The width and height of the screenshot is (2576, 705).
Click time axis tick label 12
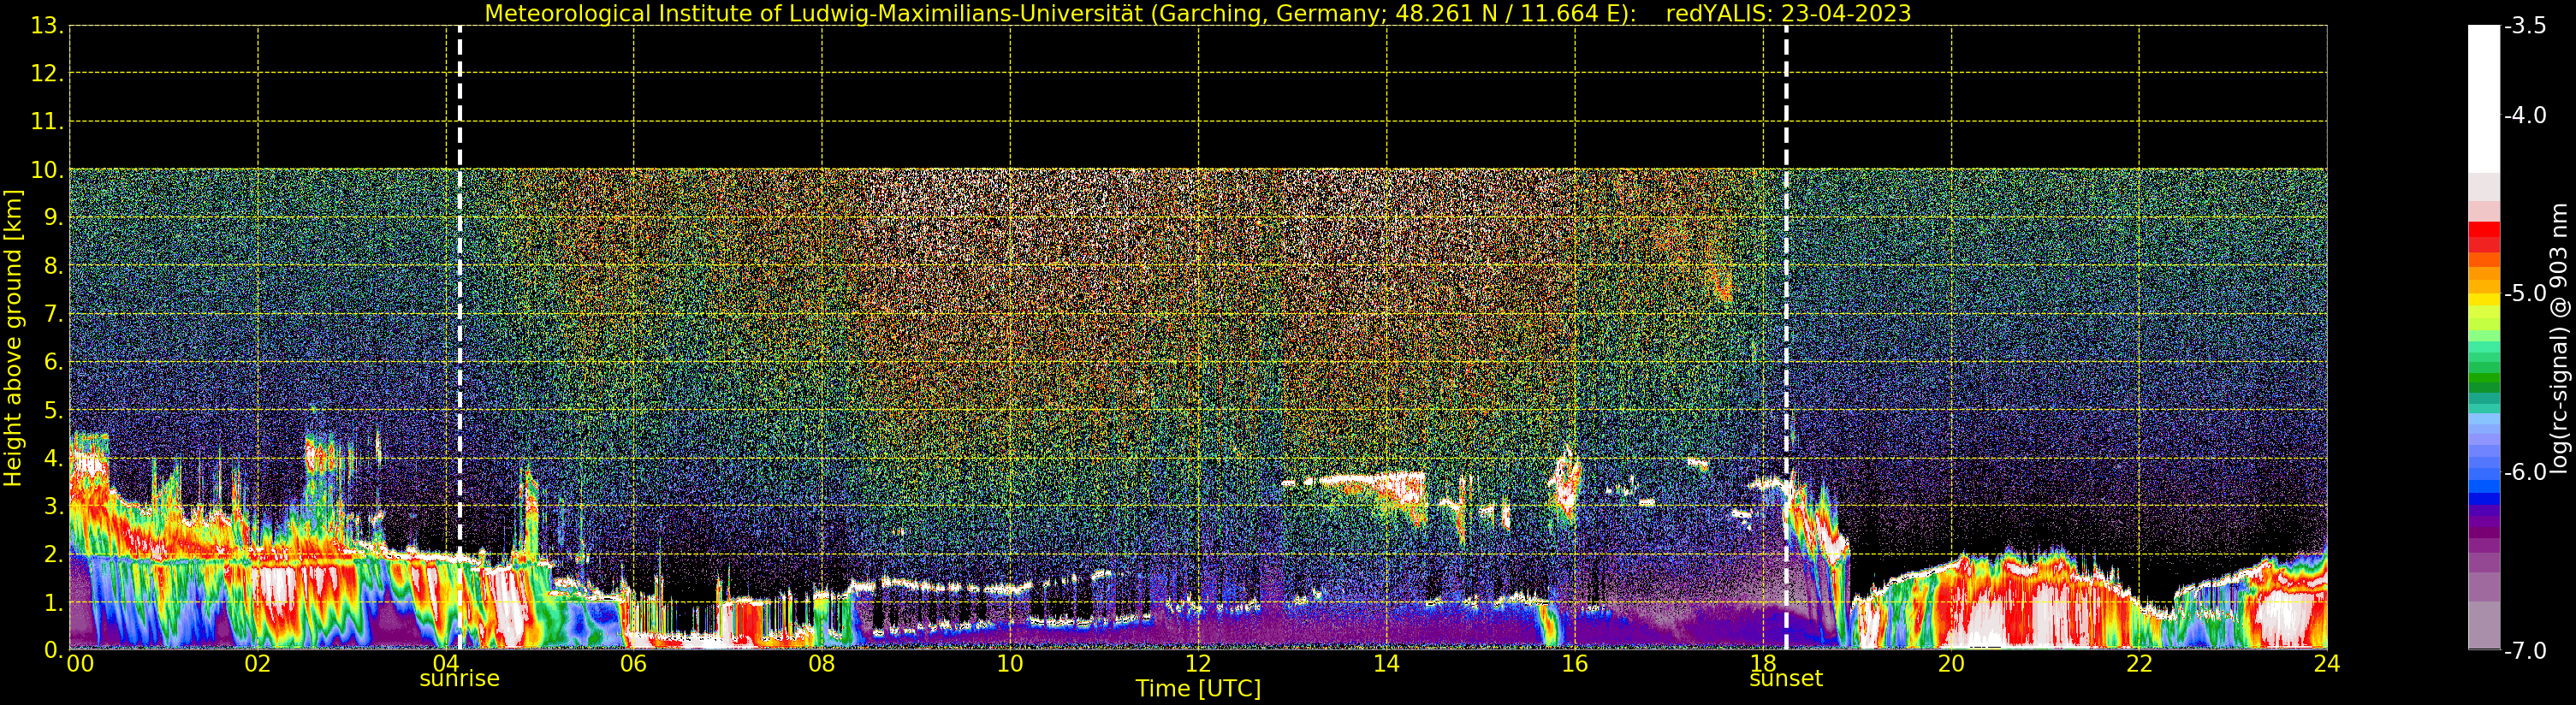tap(1198, 664)
